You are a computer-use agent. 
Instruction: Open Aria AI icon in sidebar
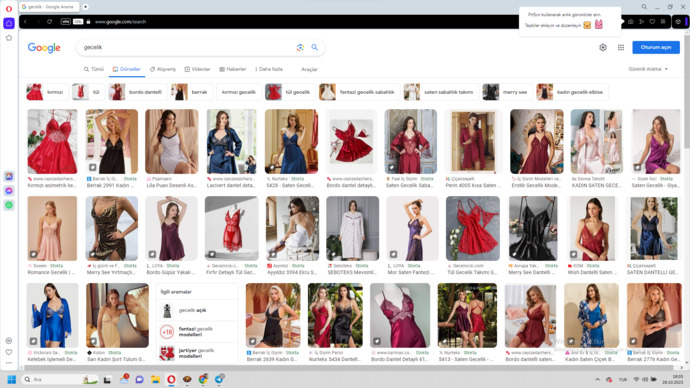tap(9, 176)
